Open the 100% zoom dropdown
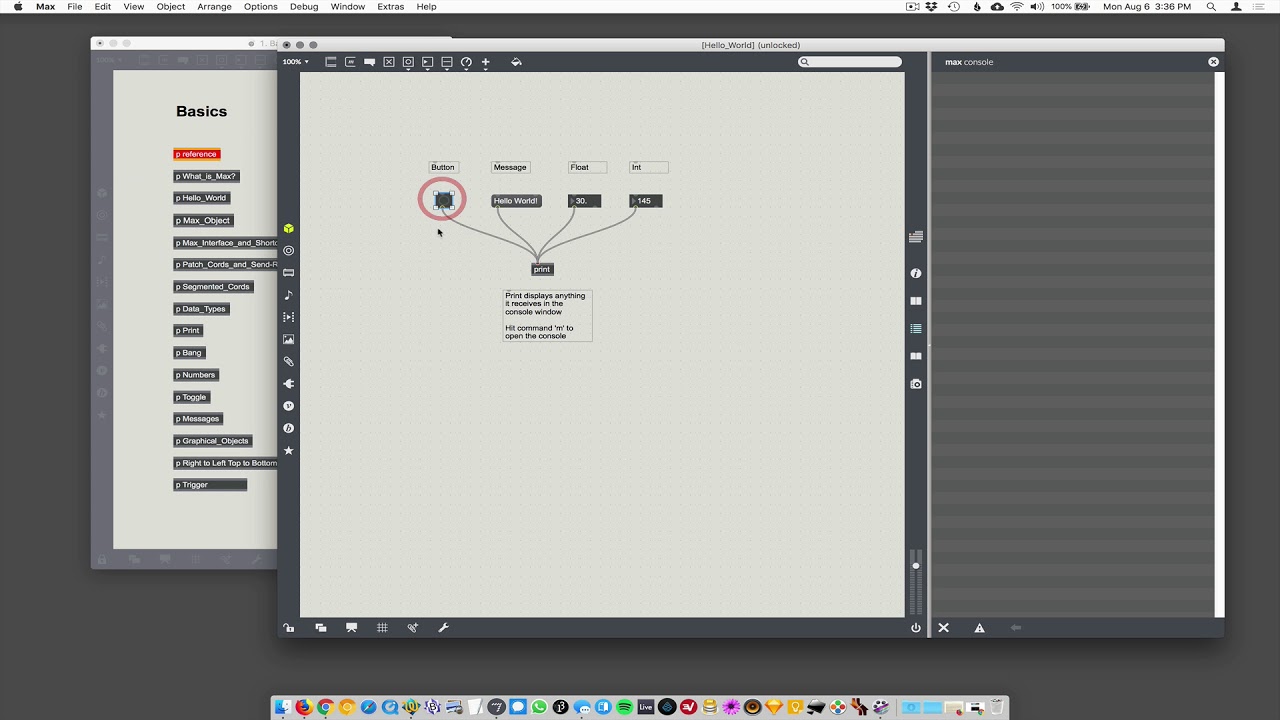The height and width of the screenshot is (720, 1280). [295, 62]
